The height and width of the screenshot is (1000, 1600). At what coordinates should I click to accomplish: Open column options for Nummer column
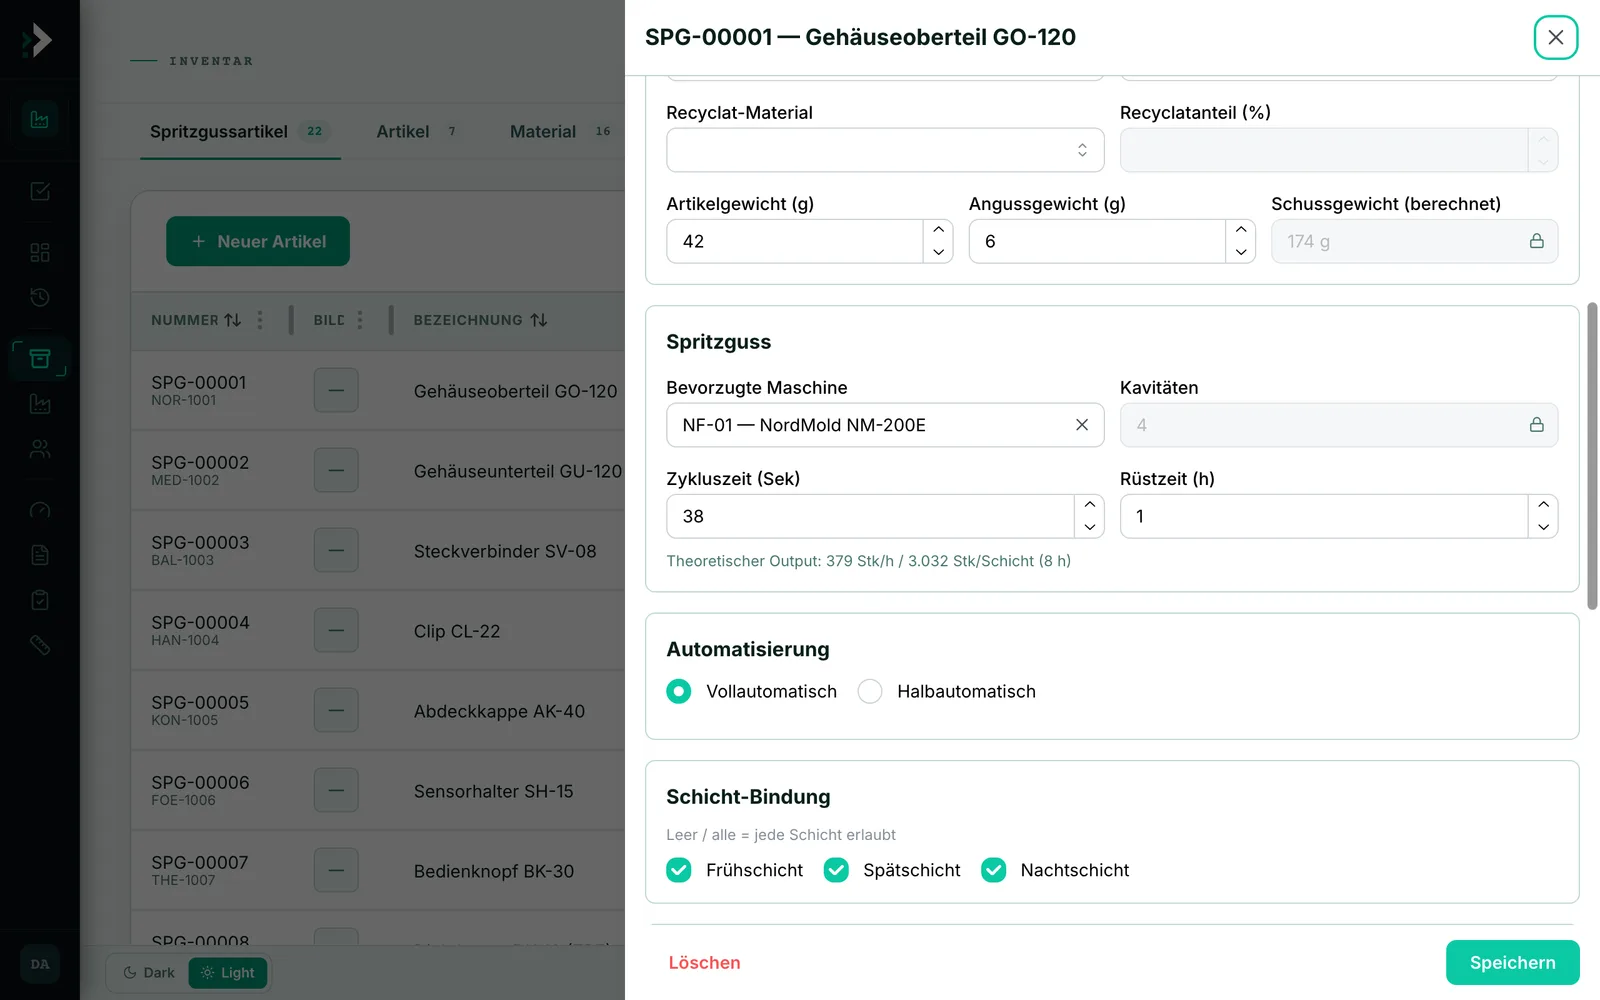tap(260, 320)
